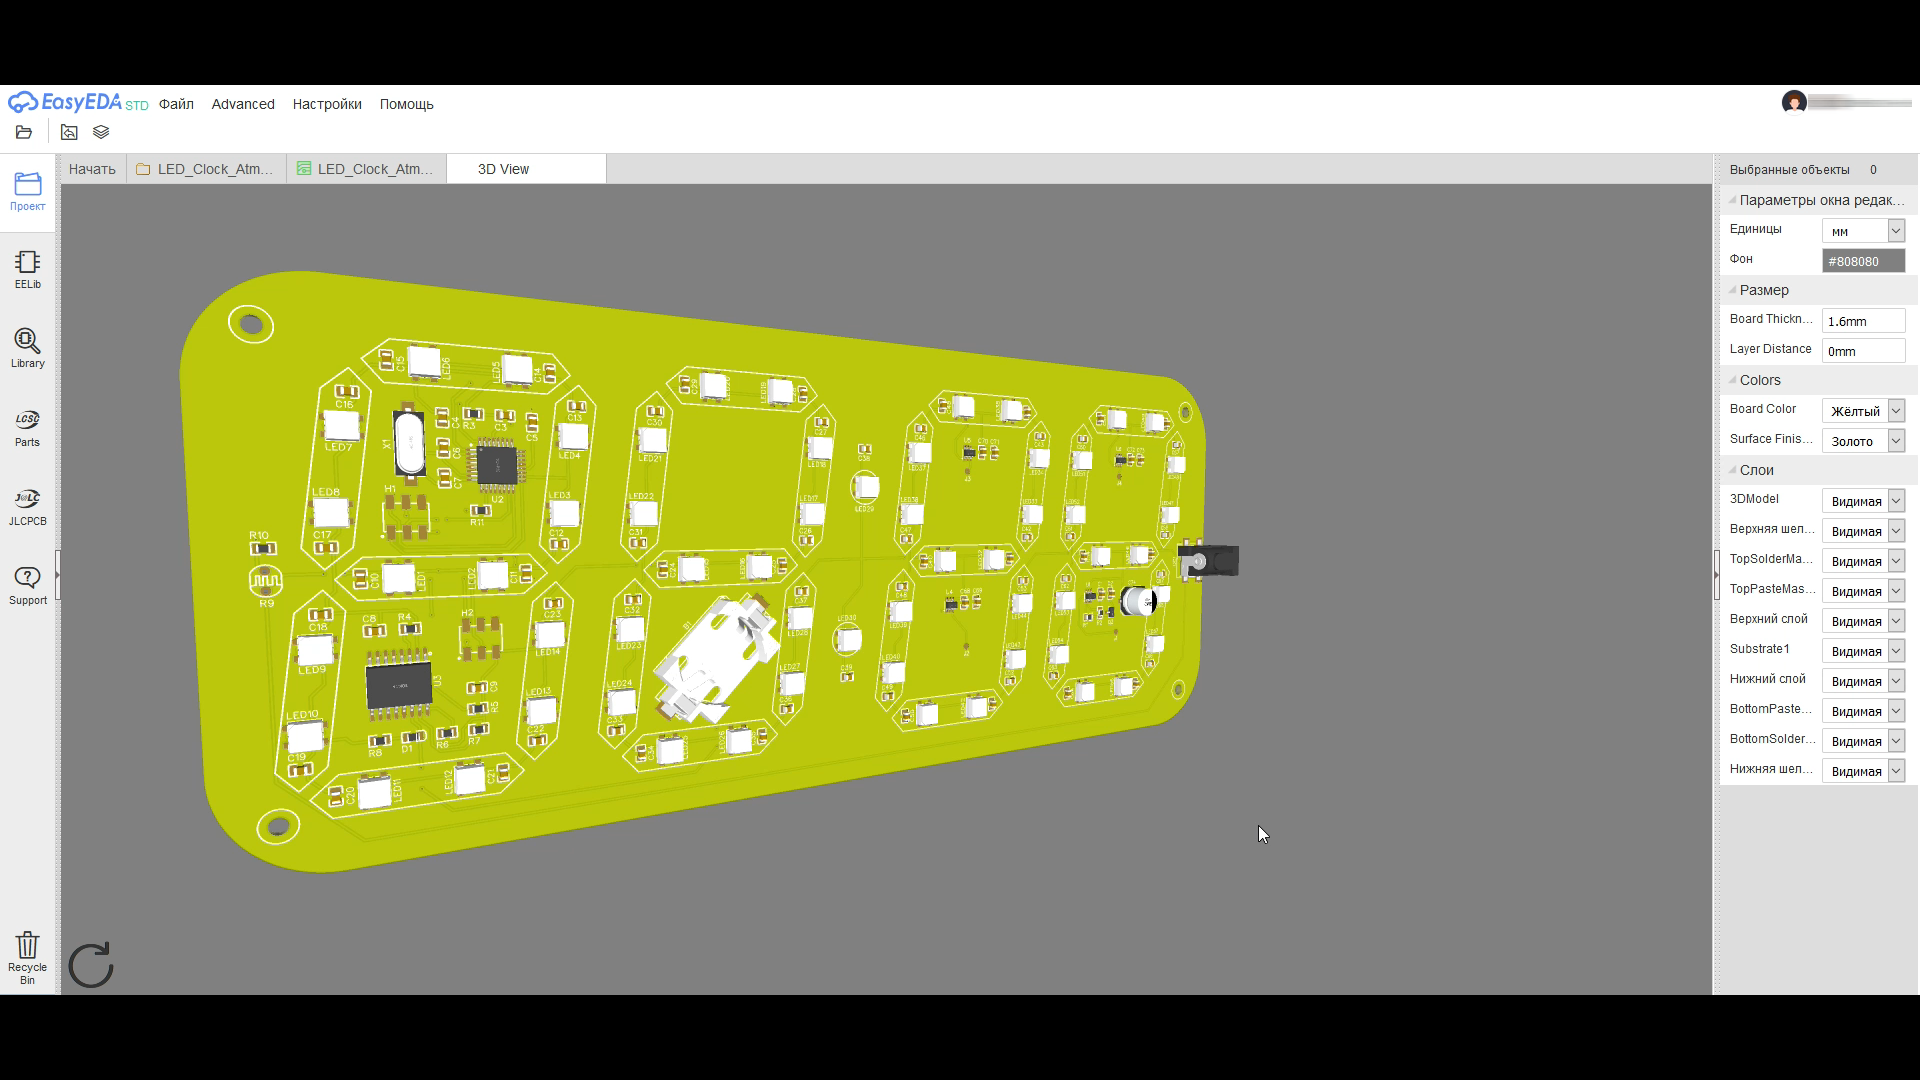Viewport: 1920px width, 1080px height.
Task: Open JLCPCB ordering panel
Action: click(27, 506)
